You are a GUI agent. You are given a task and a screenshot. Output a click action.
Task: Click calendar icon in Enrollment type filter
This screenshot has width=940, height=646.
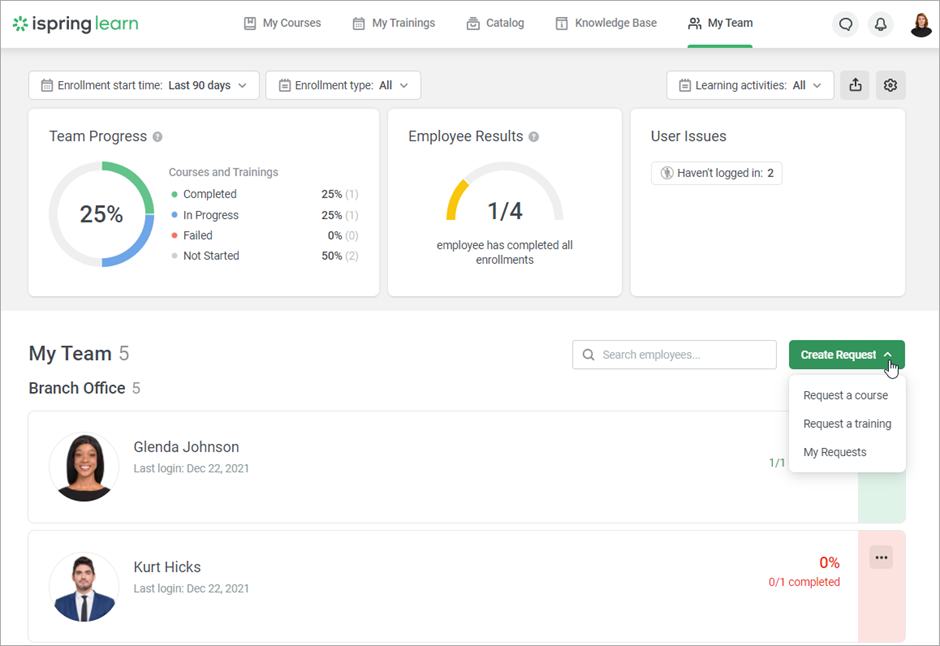(x=285, y=86)
